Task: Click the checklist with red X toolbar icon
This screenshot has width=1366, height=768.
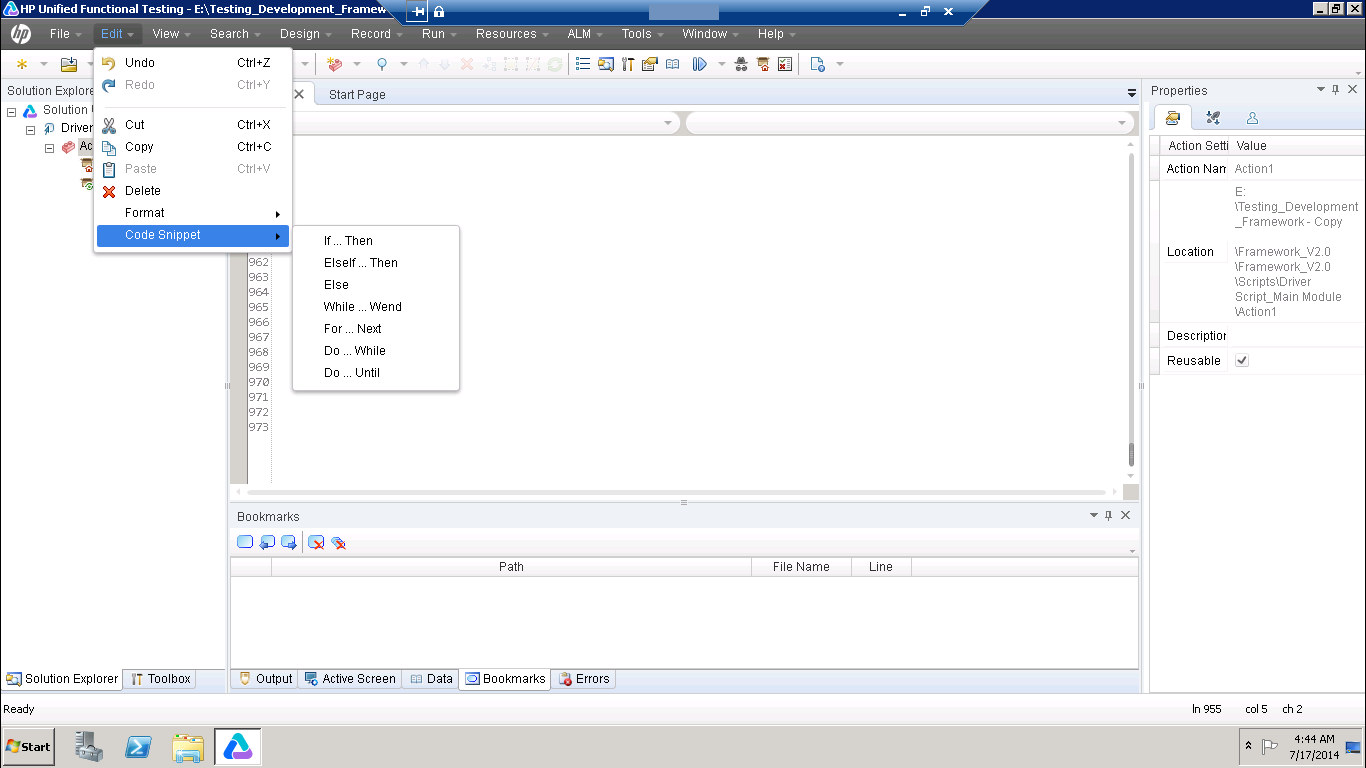Action: (785, 64)
